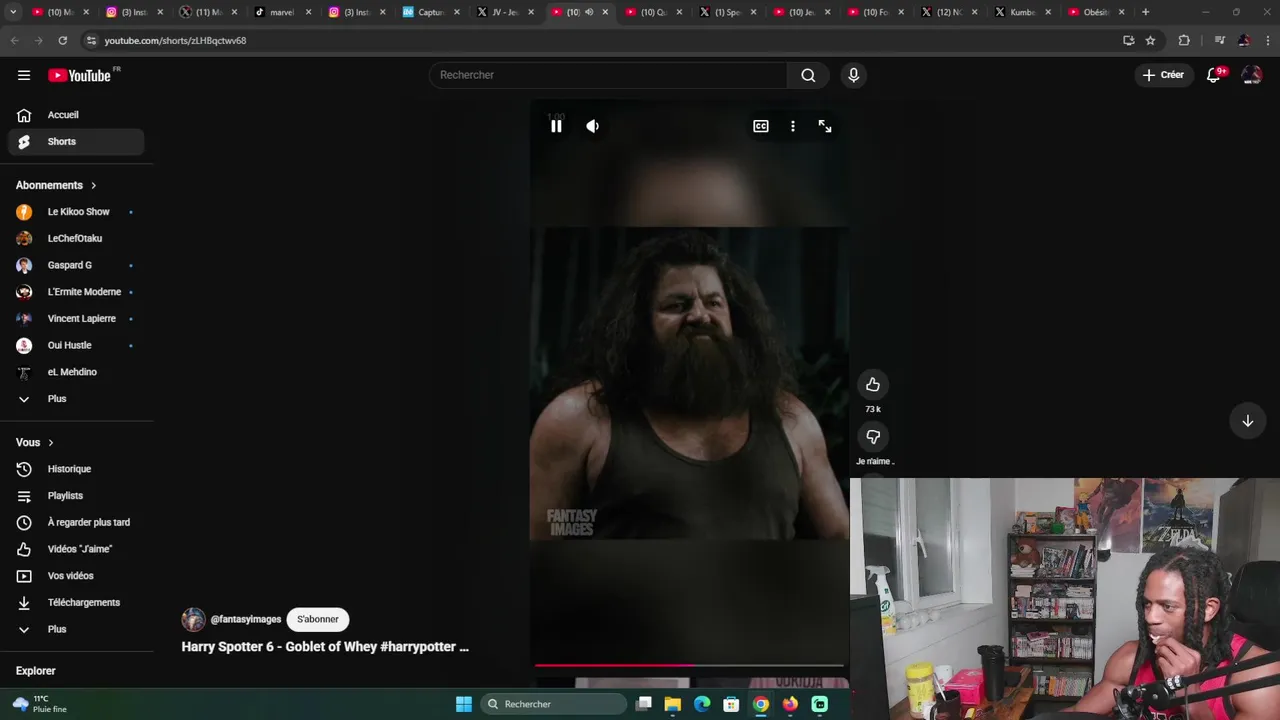The height and width of the screenshot is (720, 1280).
Task: Mute the playing tab's audio icon
Action: 589,12
